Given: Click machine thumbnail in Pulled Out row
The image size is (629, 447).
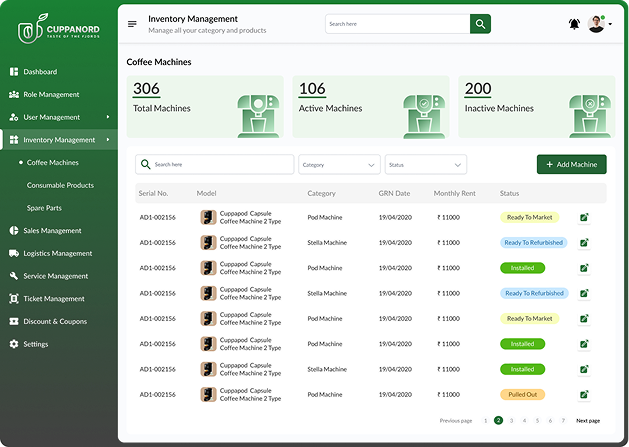Looking at the screenshot, I should (x=208, y=394).
